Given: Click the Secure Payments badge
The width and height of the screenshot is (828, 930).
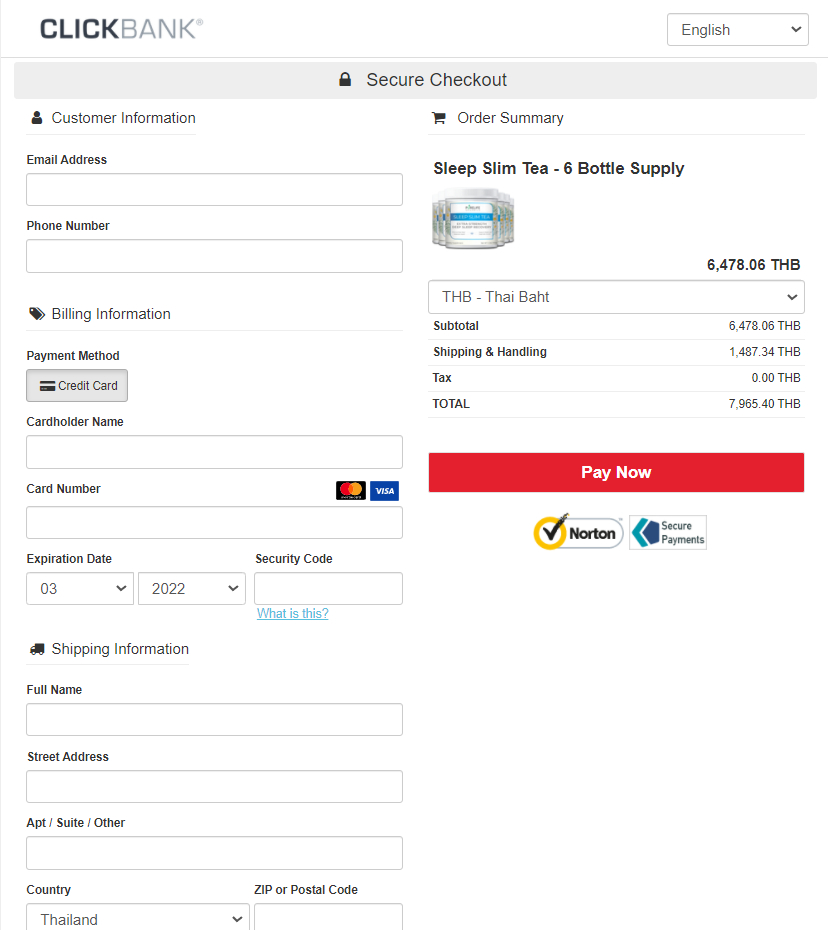Looking at the screenshot, I should [668, 532].
